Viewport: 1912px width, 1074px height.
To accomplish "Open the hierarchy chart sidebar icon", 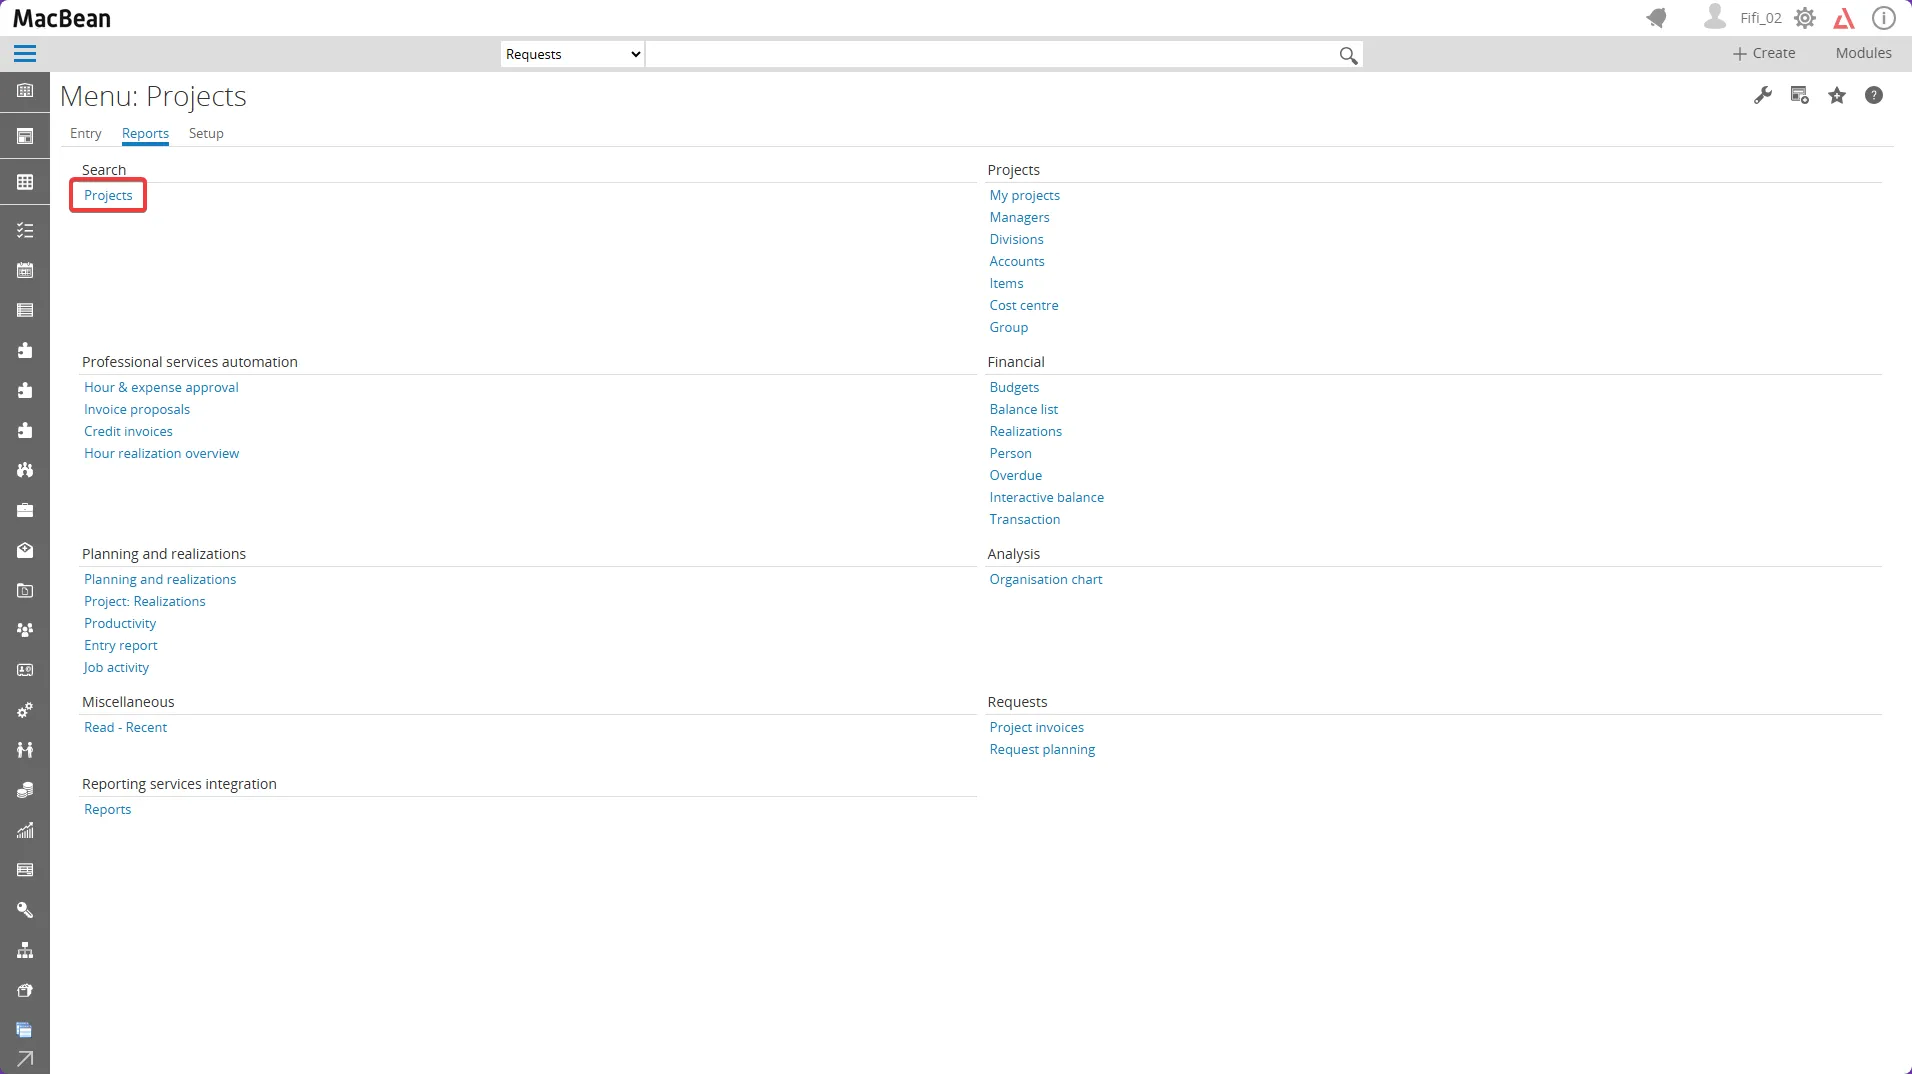I will click(25, 950).
